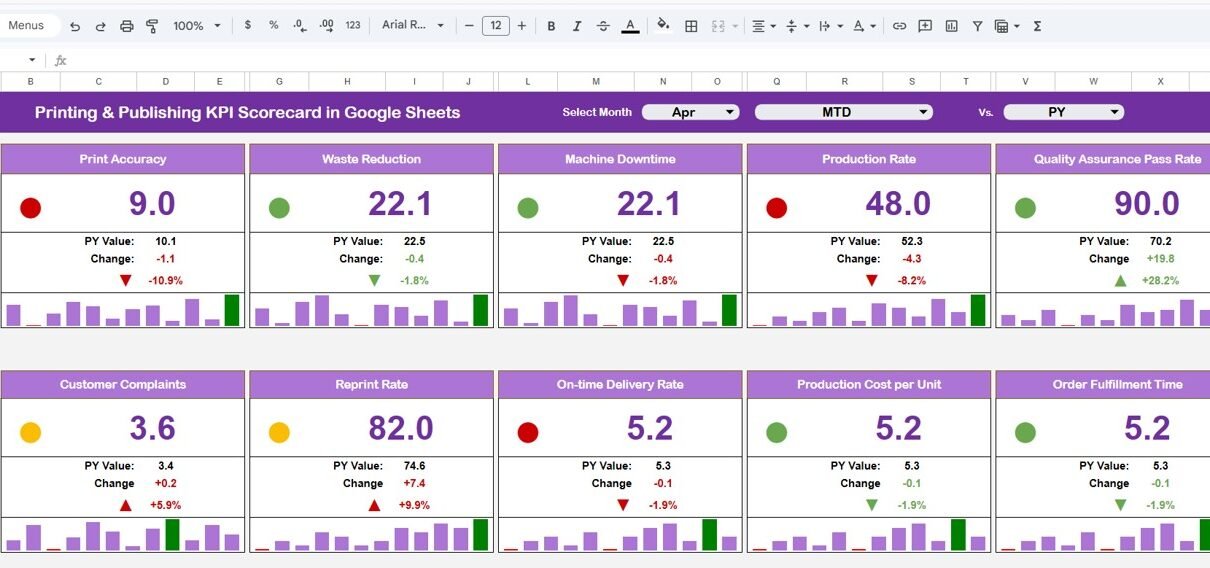Open the Functions sigma icon

1037,26
